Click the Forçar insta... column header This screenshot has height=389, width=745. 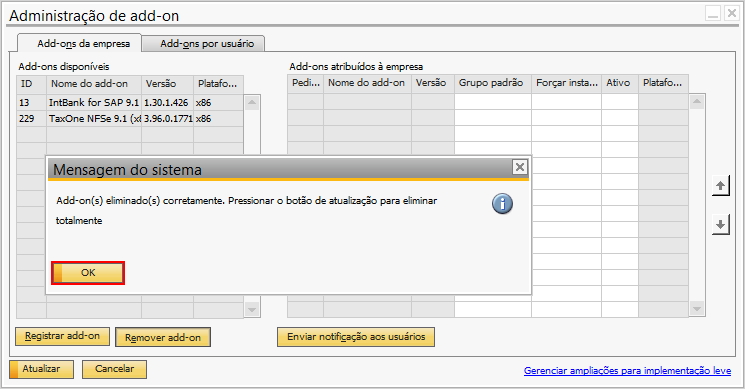566,83
